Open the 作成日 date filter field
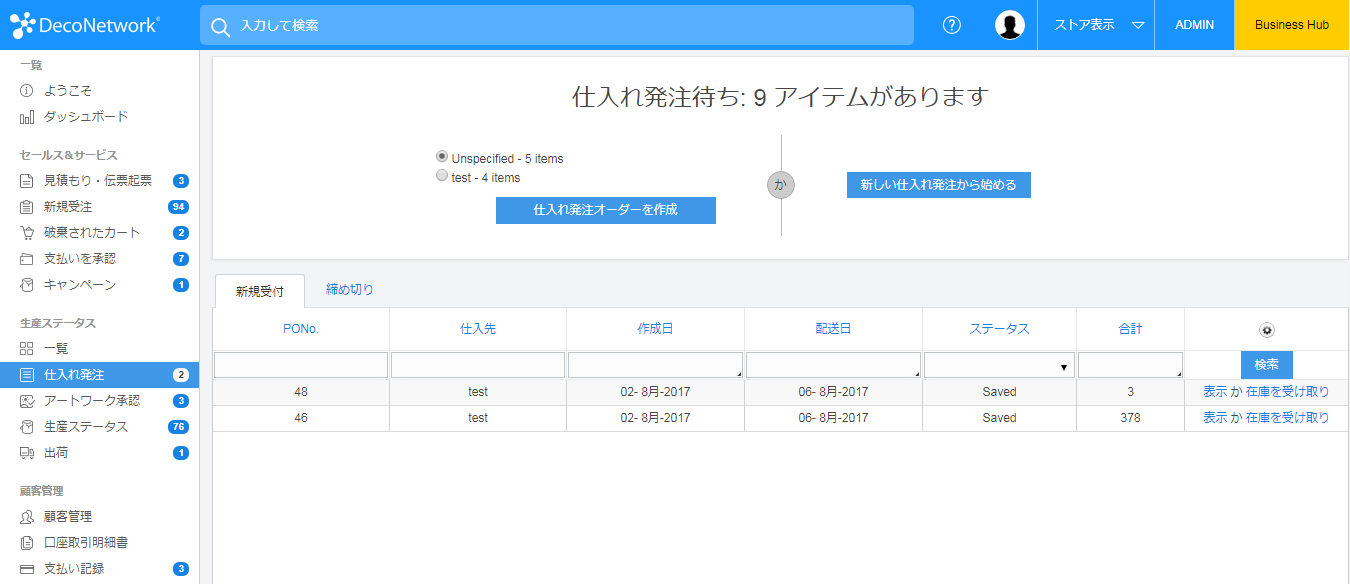Viewport: 1350px width, 584px height. coord(655,366)
